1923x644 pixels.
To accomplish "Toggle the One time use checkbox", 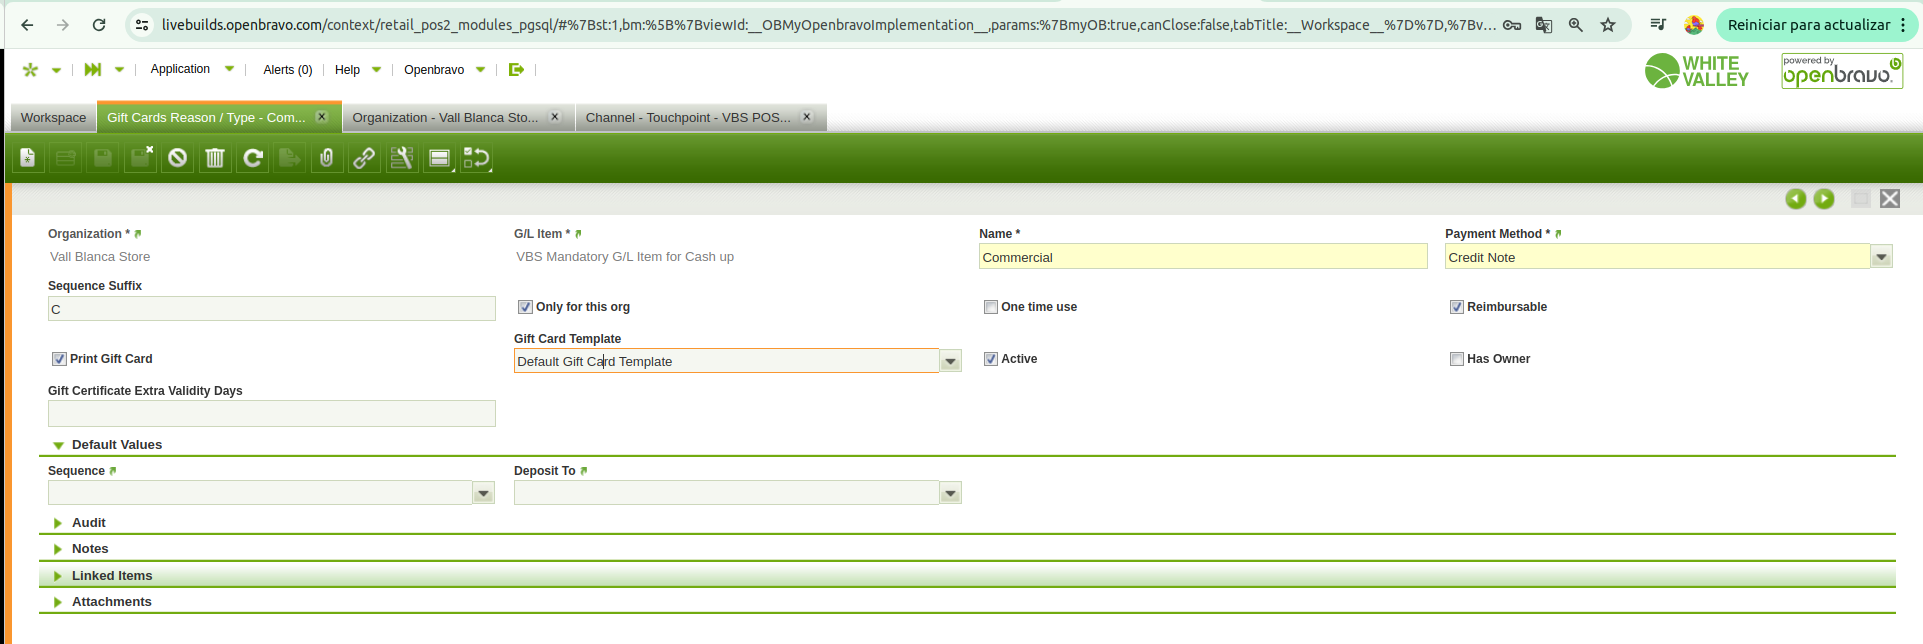I will click(x=991, y=307).
